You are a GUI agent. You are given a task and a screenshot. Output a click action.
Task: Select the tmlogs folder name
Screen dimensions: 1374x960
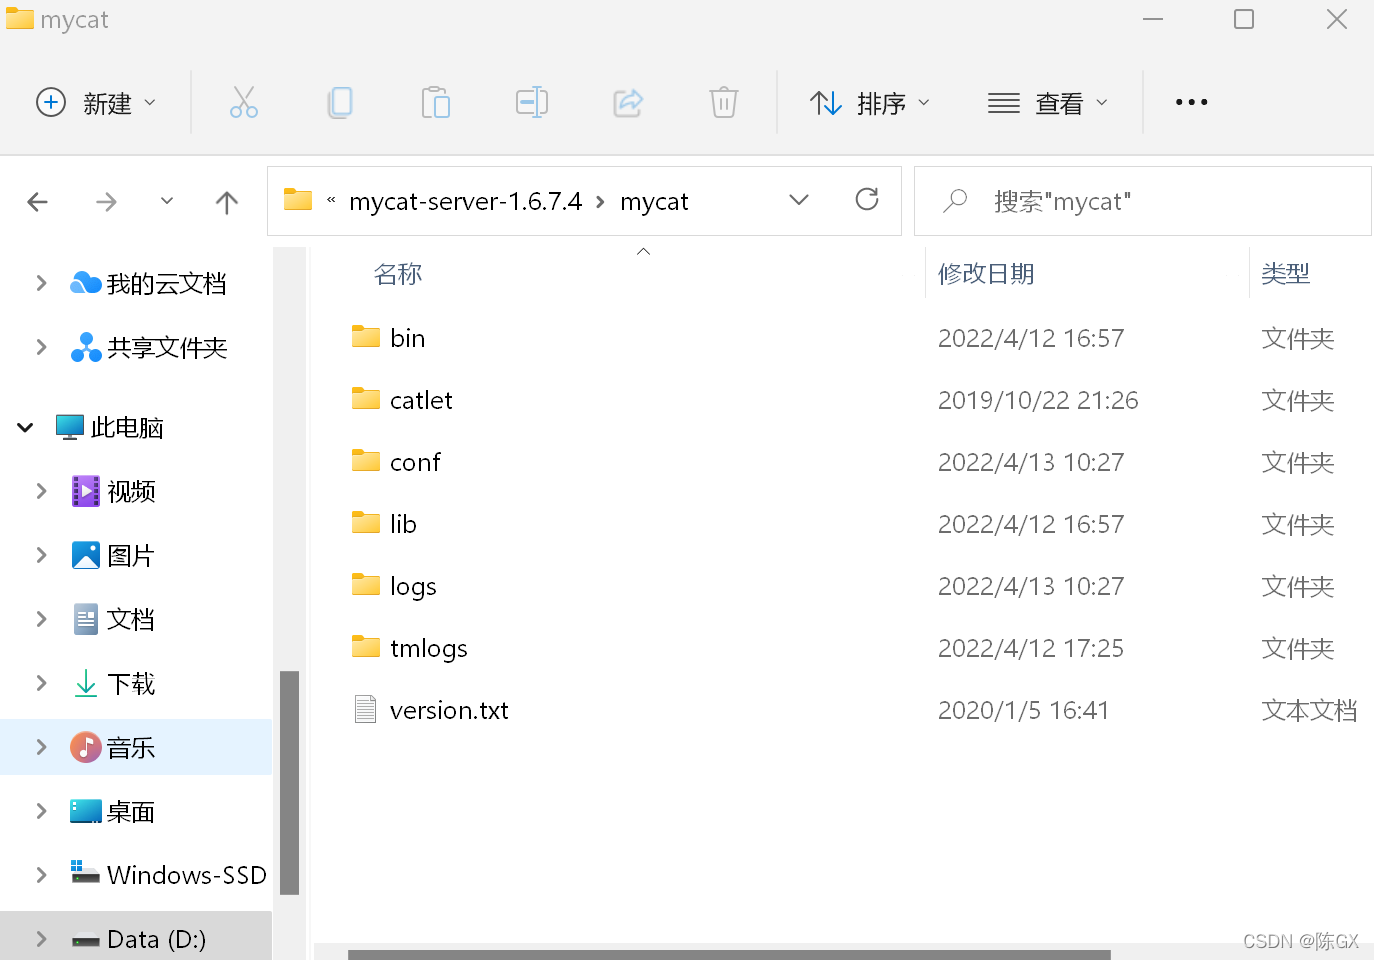429,649
